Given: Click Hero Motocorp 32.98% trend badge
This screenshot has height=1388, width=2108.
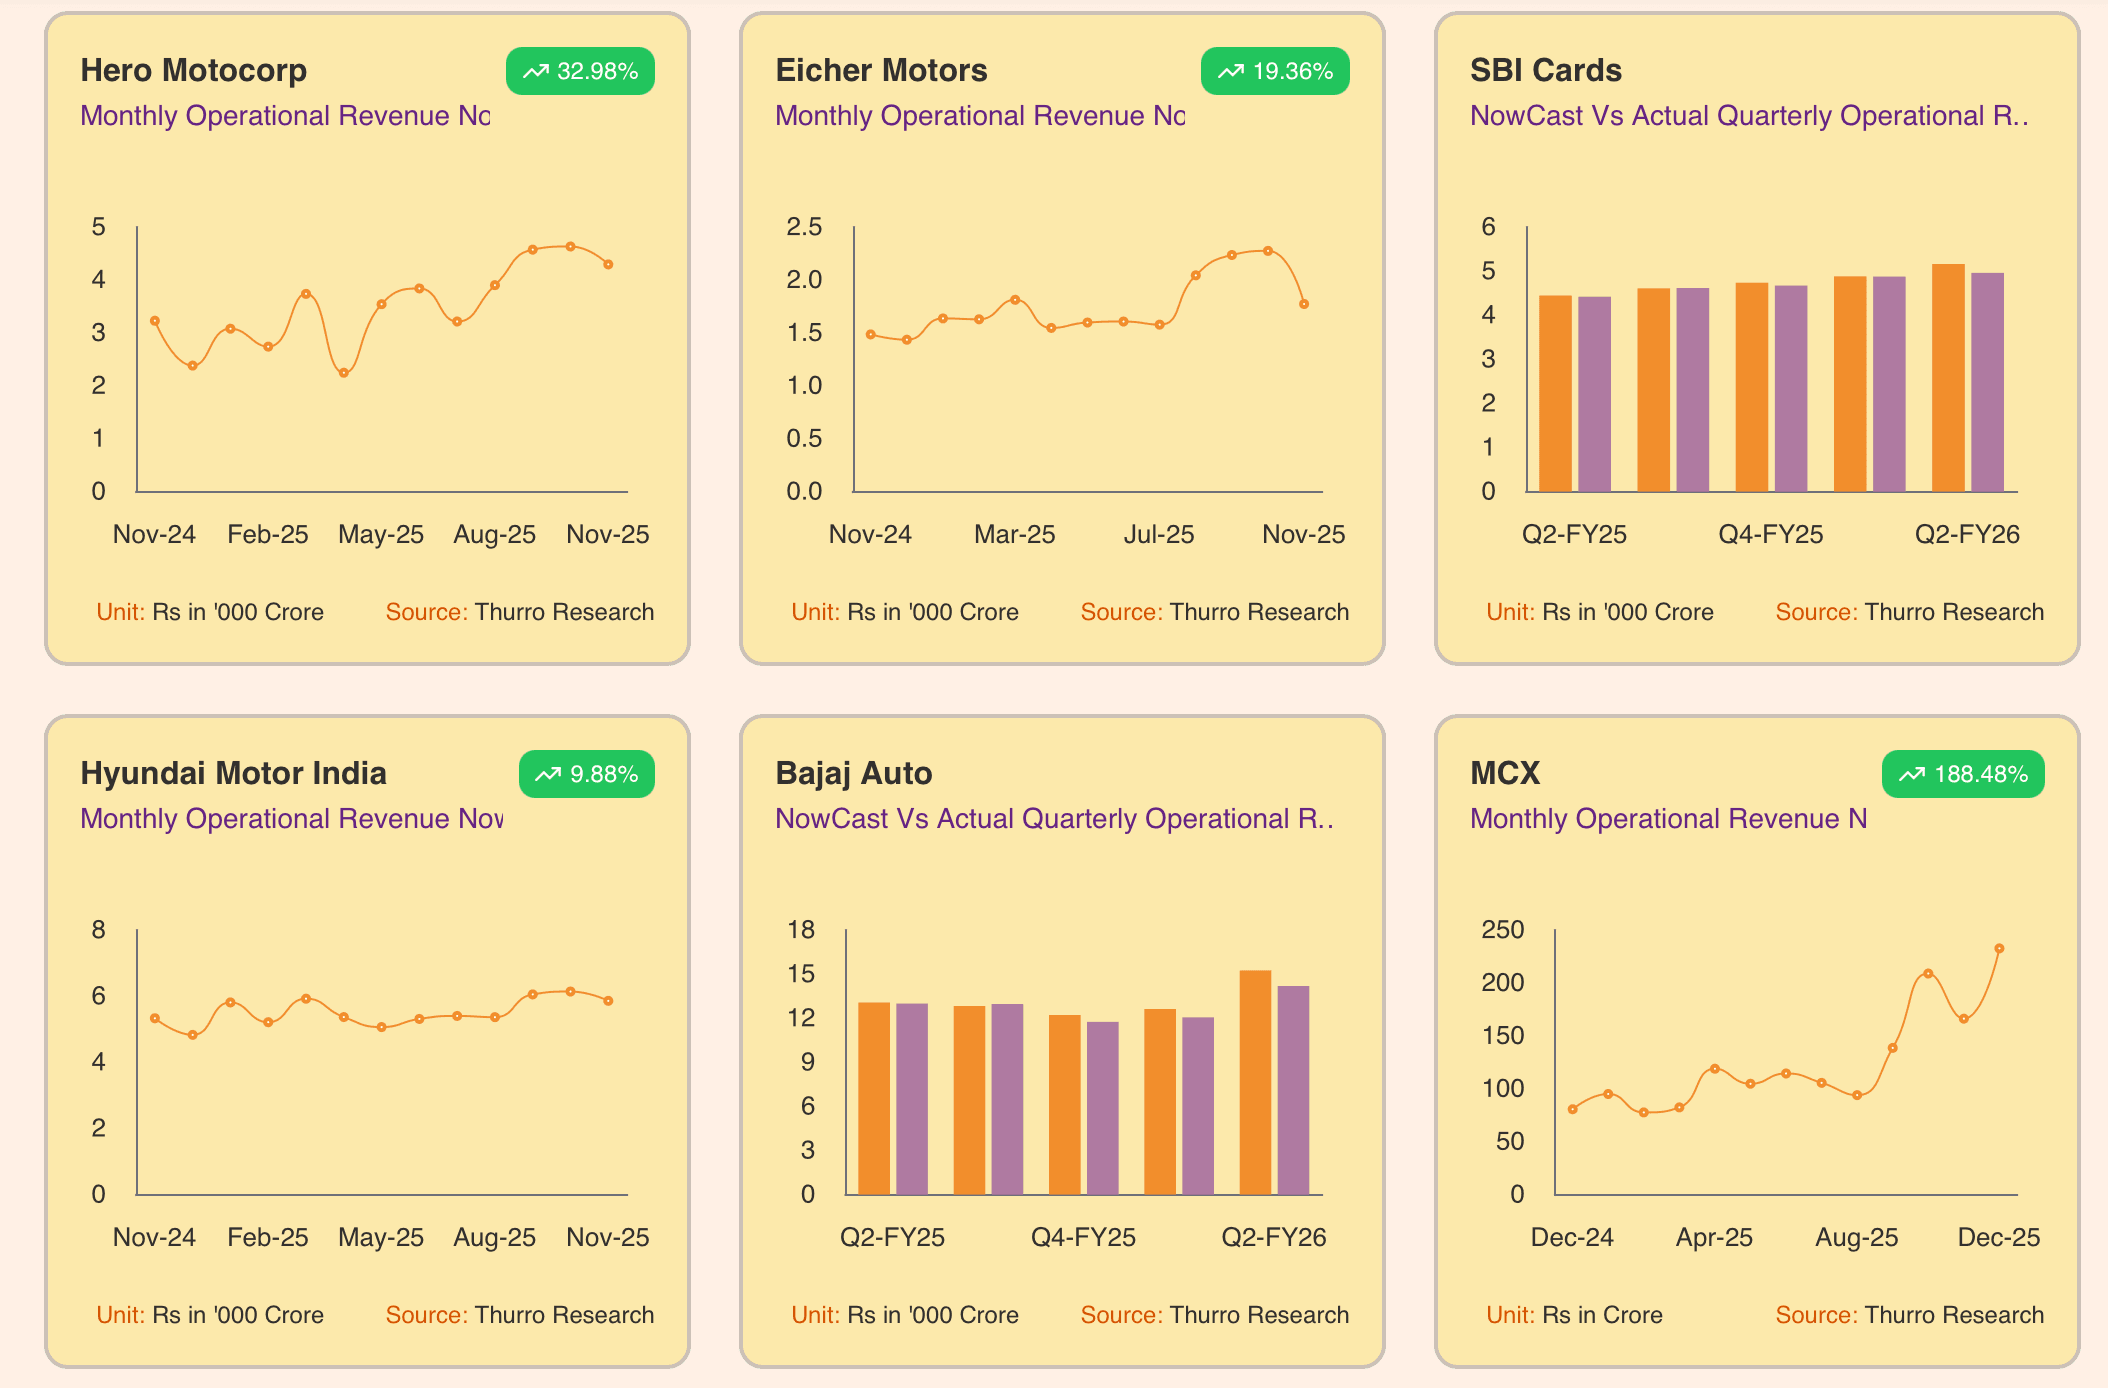Looking at the screenshot, I should coord(580,72).
